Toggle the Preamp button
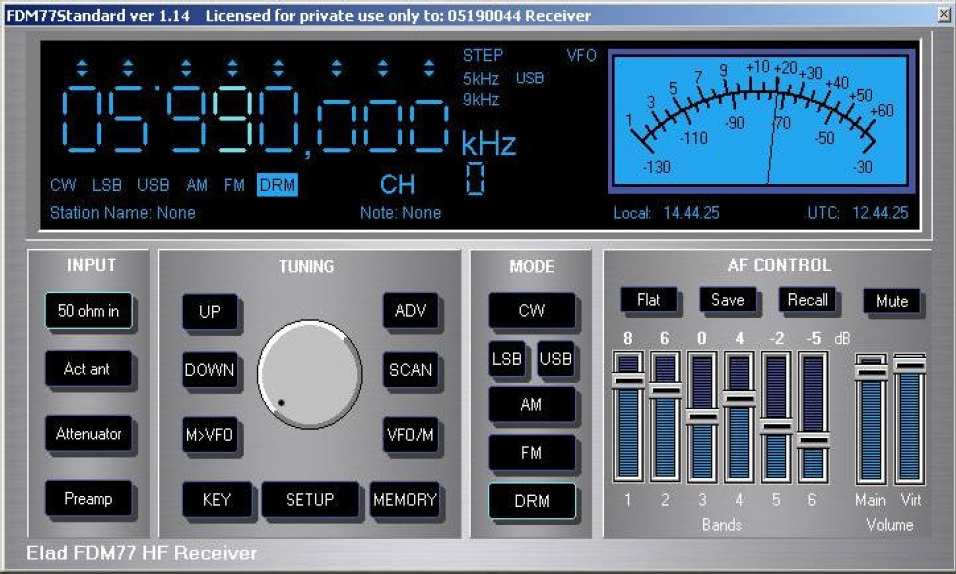The height and width of the screenshot is (574, 956). 88,498
